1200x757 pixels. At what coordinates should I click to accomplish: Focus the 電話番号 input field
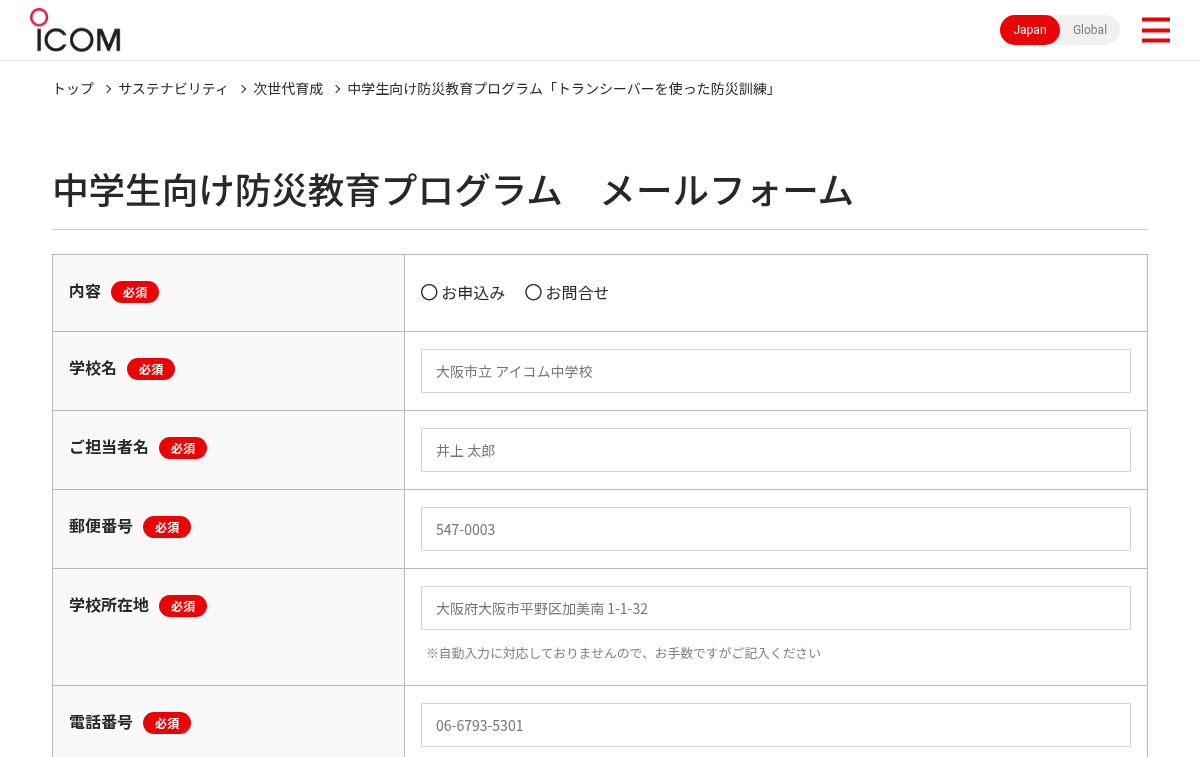[776, 725]
